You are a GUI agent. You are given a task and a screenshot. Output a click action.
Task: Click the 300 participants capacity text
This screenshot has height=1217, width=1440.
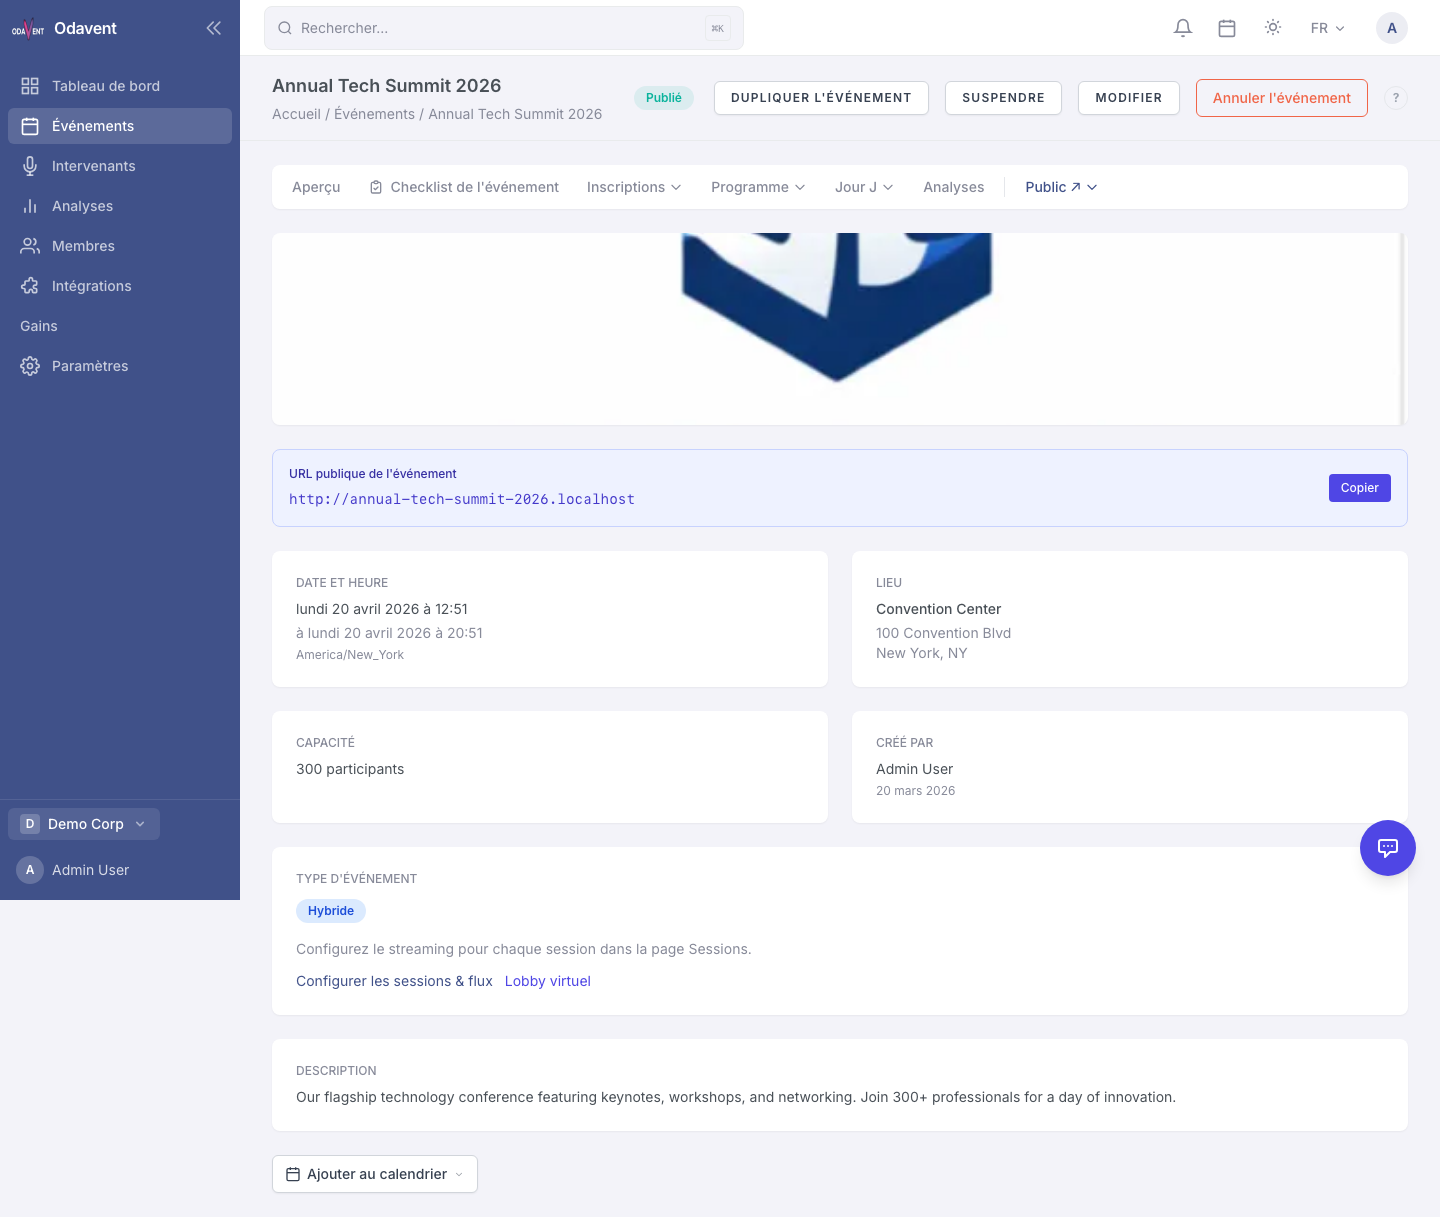(x=350, y=769)
